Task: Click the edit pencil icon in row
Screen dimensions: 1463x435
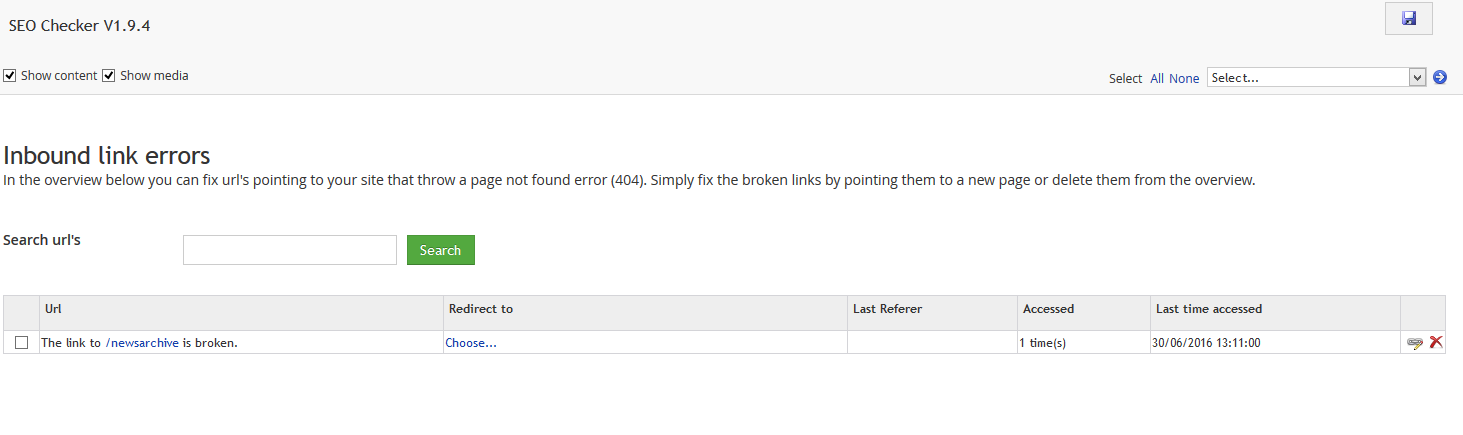Action: click(1415, 342)
